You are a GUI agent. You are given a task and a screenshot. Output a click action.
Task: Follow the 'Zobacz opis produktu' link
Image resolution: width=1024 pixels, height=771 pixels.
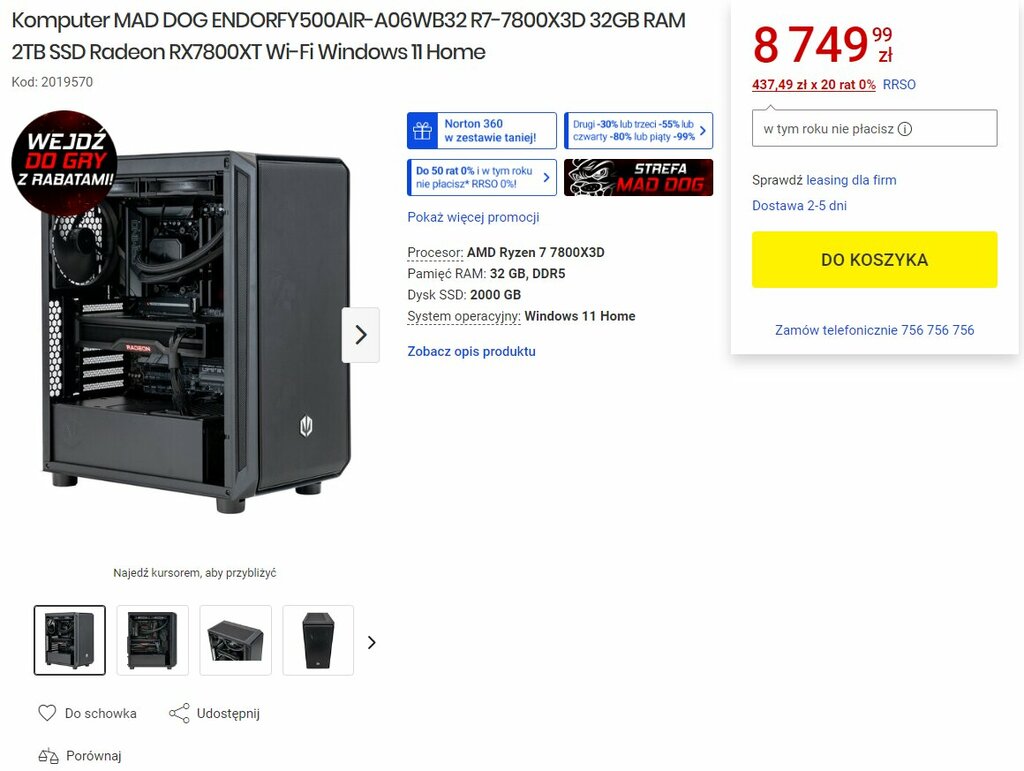[x=471, y=351]
